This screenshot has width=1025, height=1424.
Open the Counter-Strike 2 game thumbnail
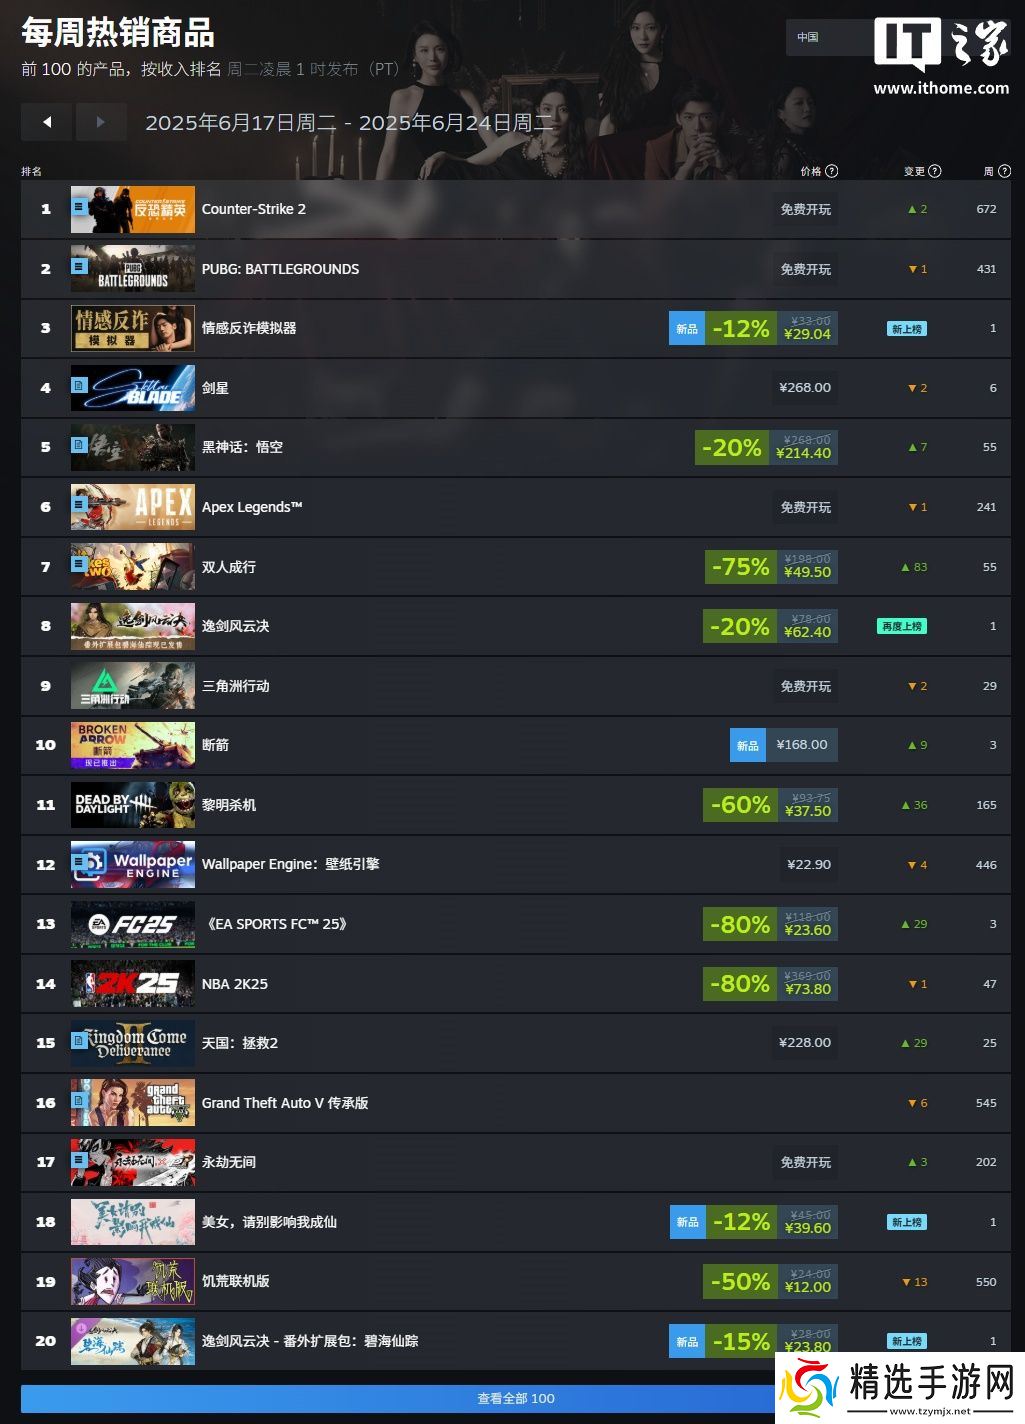pos(133,209)
